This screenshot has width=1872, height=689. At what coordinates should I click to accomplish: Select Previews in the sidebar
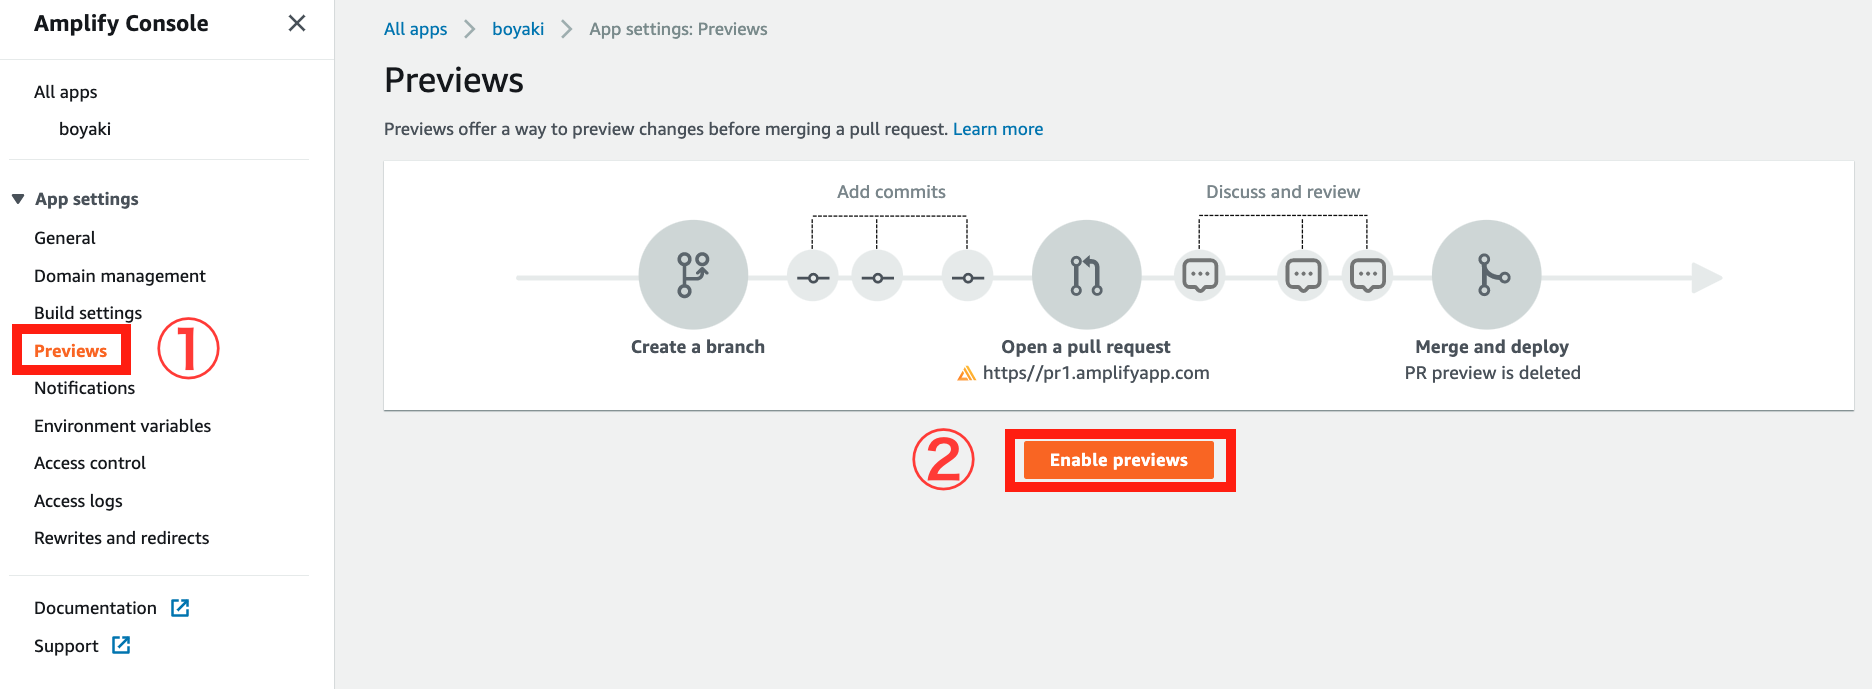(x=70, y=351)
